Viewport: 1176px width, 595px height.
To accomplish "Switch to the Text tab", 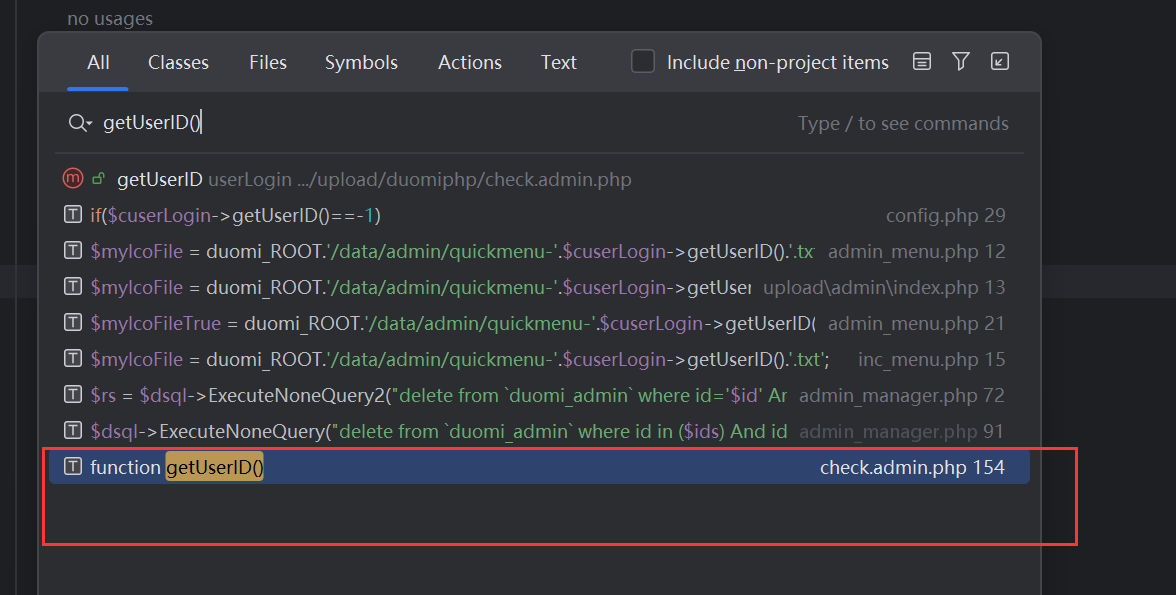I will [x=559, y=62].
